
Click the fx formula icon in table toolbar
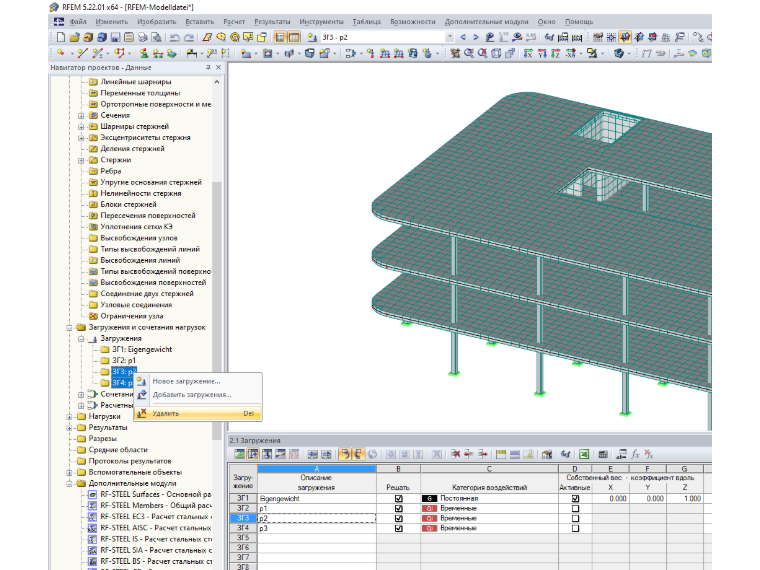(x=635, y=454)
